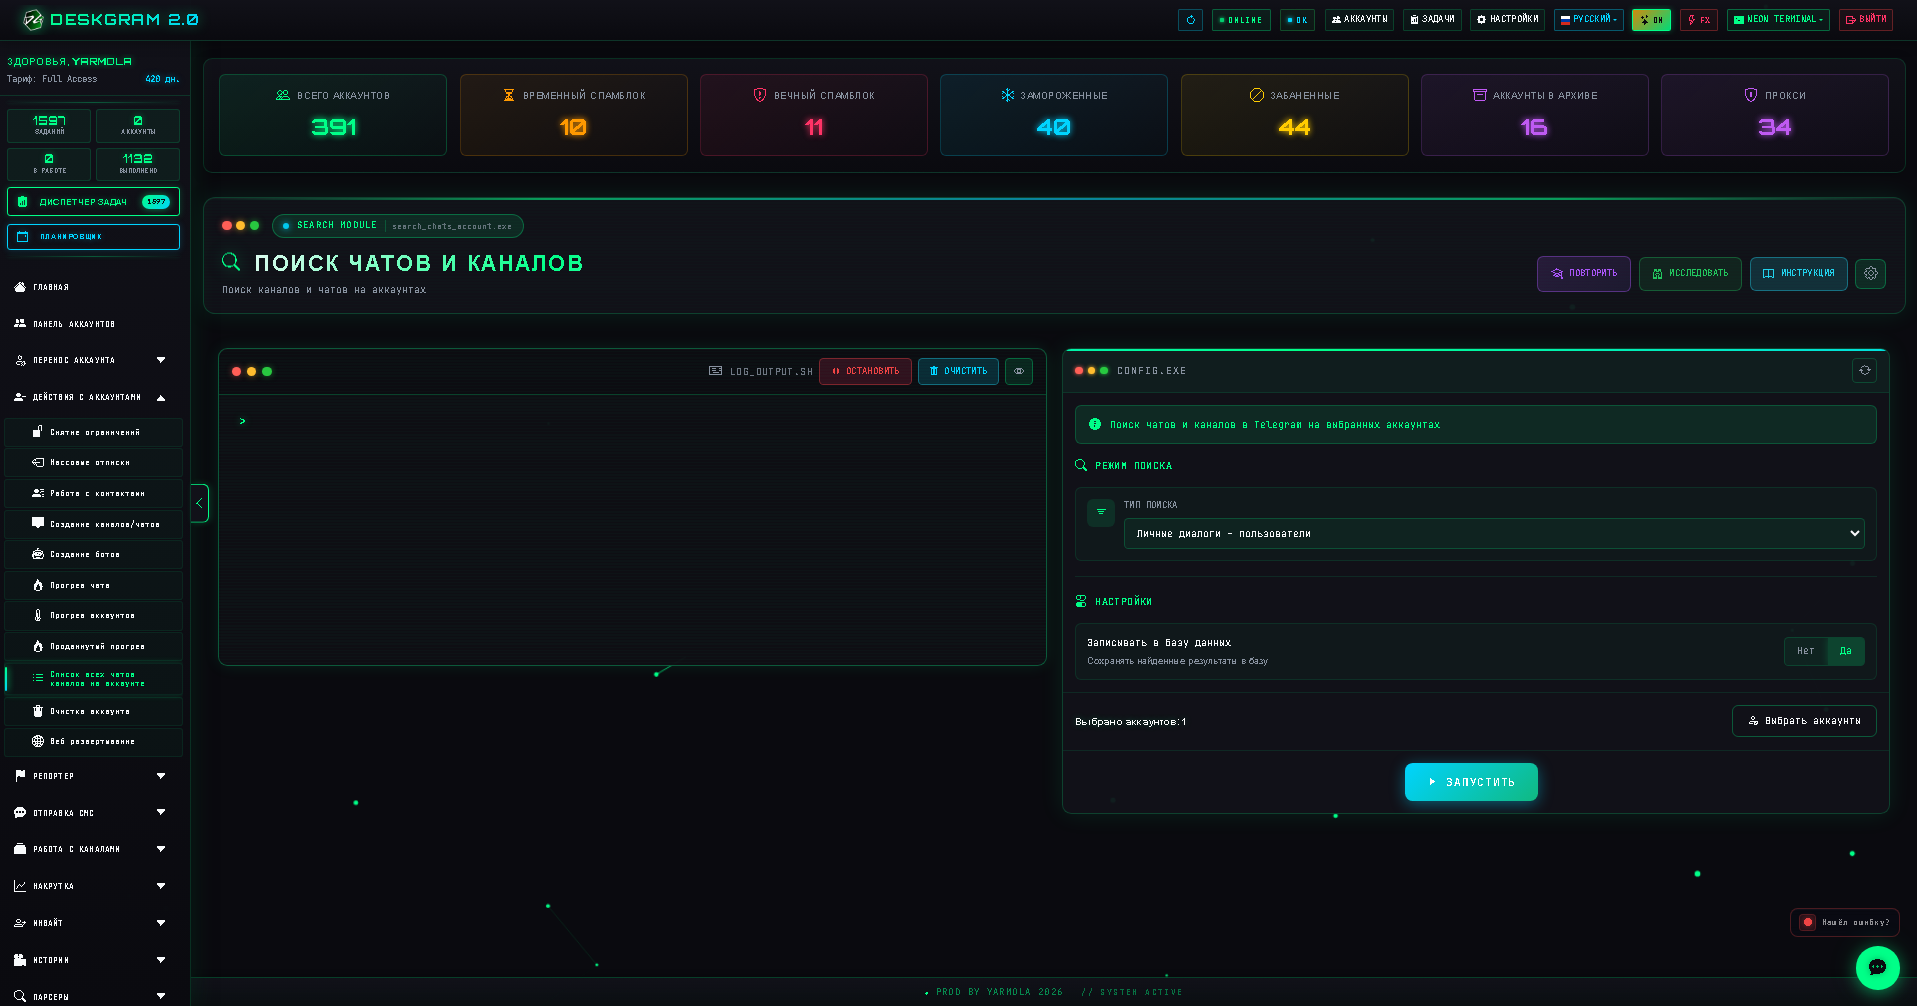Open Задачи in top navigation
The height and width of the screenshot is (1006, 1917).
click(x=1432, y=20)
